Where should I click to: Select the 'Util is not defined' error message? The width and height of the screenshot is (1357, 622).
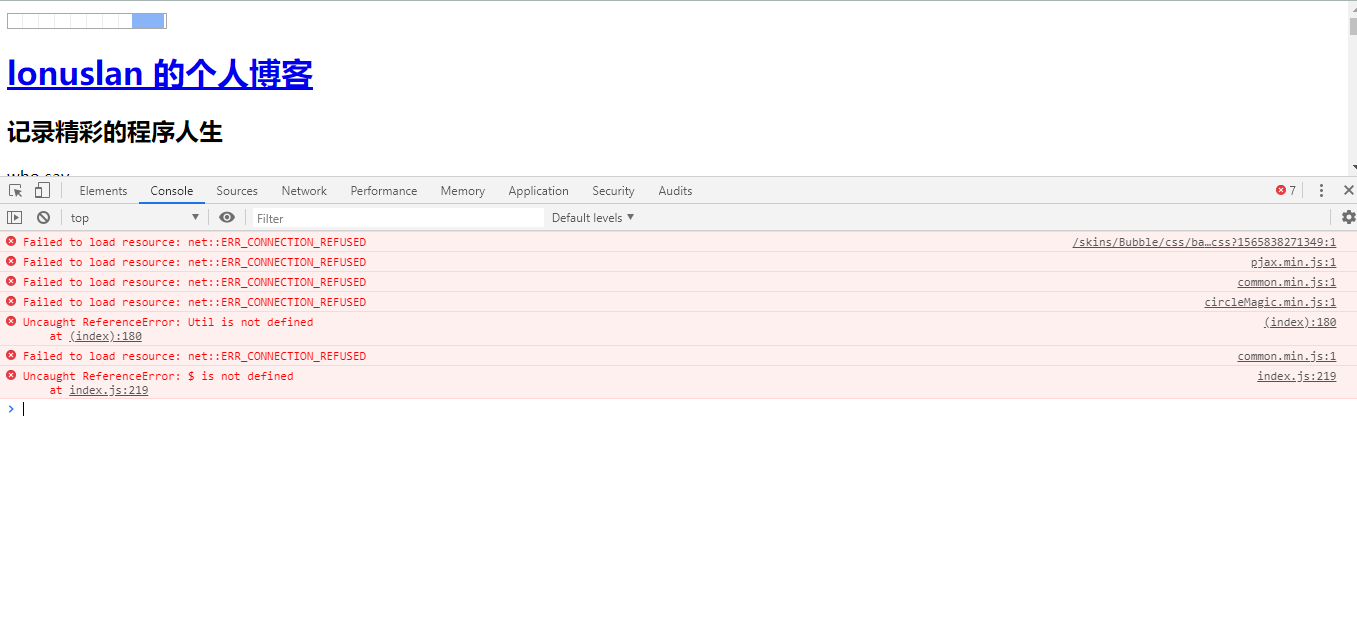tap(168, 322)
